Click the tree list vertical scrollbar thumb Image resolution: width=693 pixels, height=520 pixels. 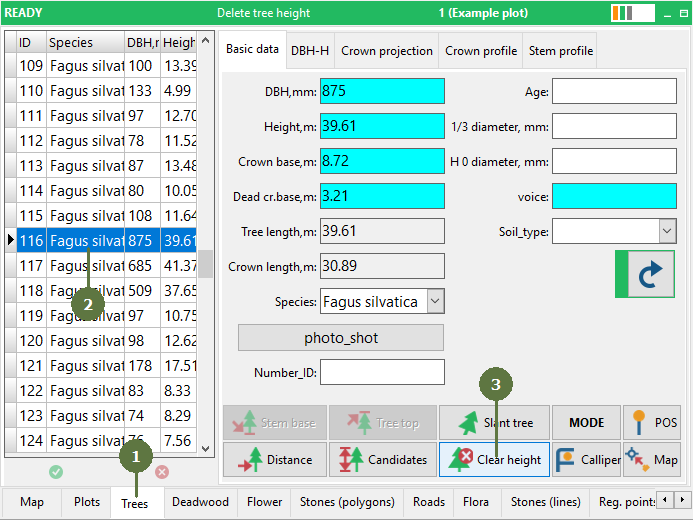pyautogui.click(x=205, y=264)
